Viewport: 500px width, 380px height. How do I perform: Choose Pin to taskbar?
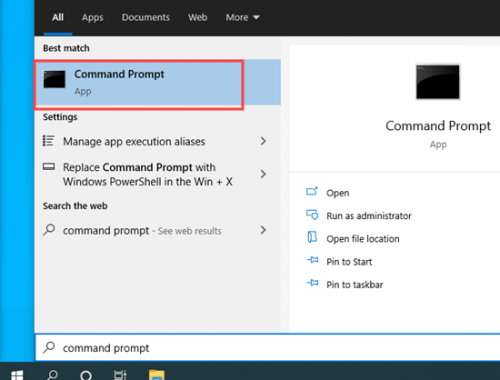[x=355, y=285]
